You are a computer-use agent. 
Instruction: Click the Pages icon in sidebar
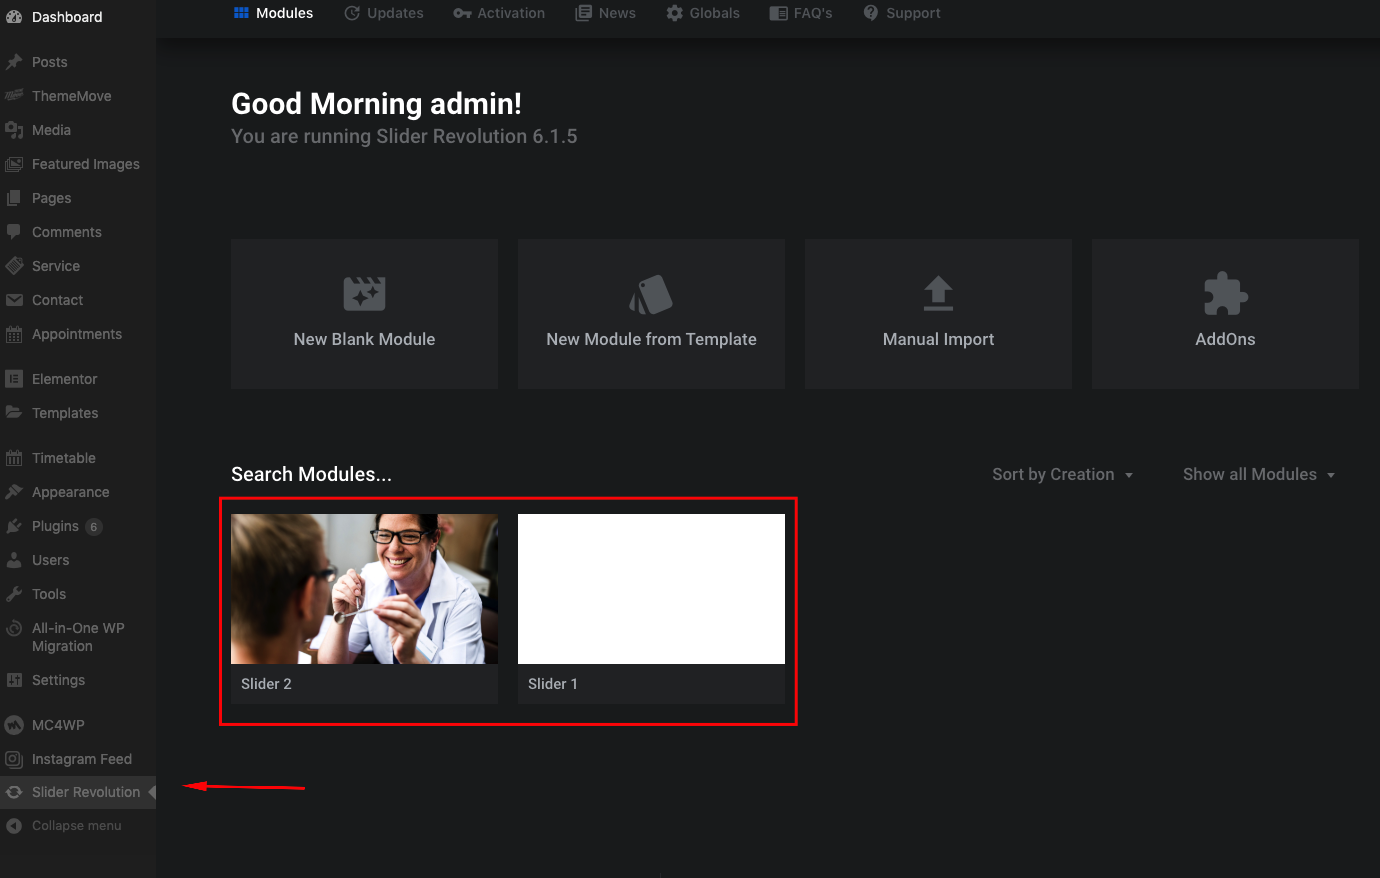tap(14, 198)
